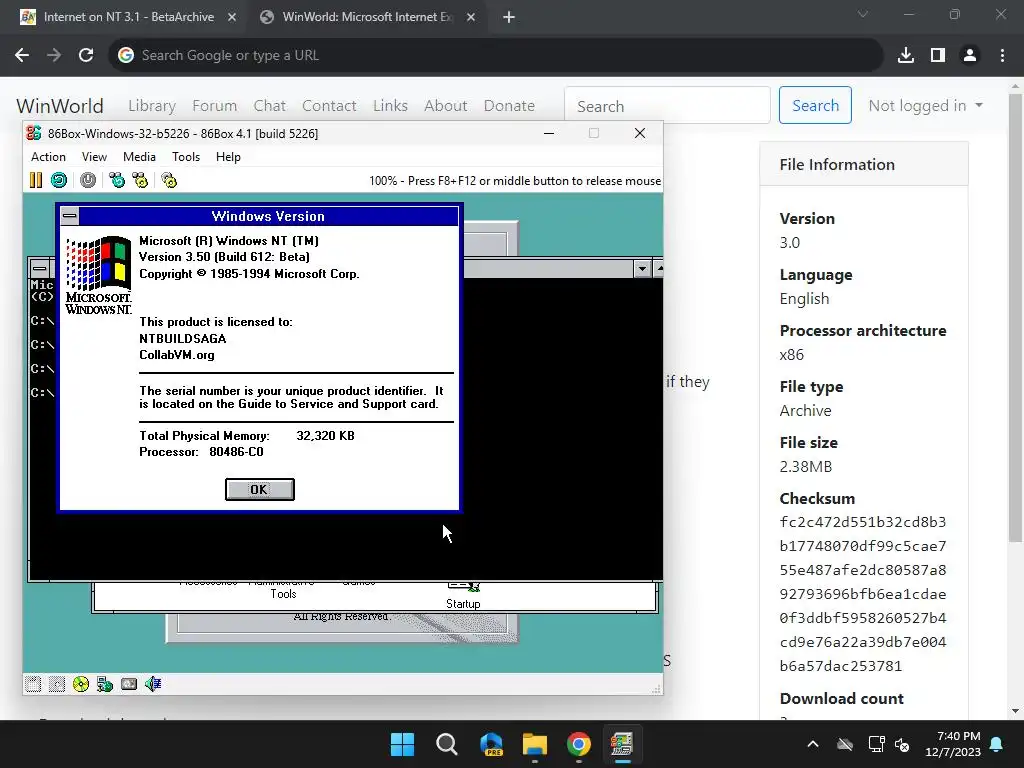Click the teal hard reset icon
Image resolution: width=1024 pixels, height=768 pixels.
tap(59, 180)
